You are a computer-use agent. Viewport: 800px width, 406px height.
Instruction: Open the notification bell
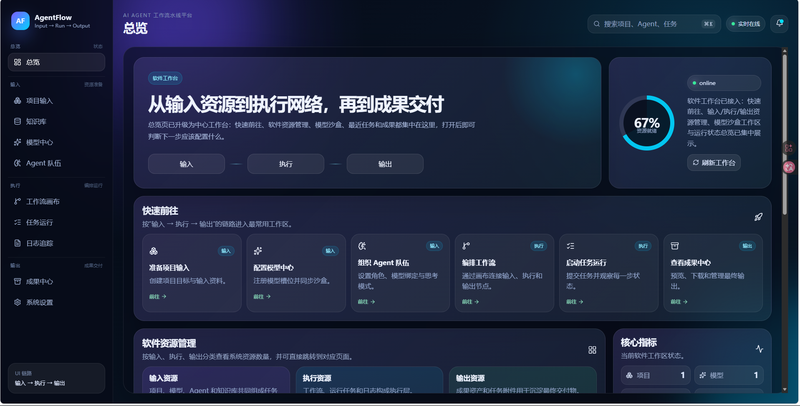779,23
